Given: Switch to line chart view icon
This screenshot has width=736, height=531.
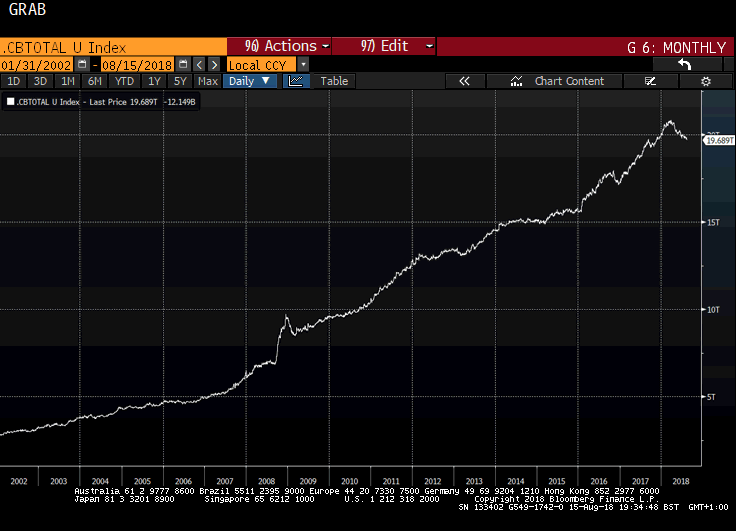Looking at the screenshot, I should (296, 81).
